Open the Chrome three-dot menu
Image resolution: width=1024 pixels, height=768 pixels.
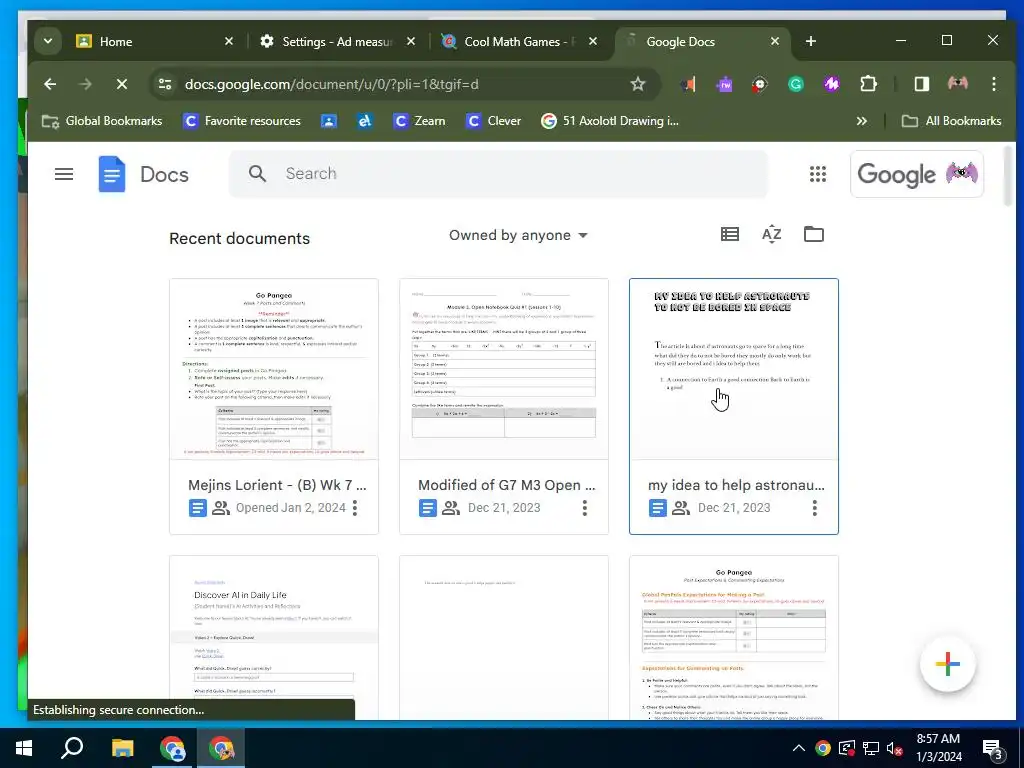(993, 84)
